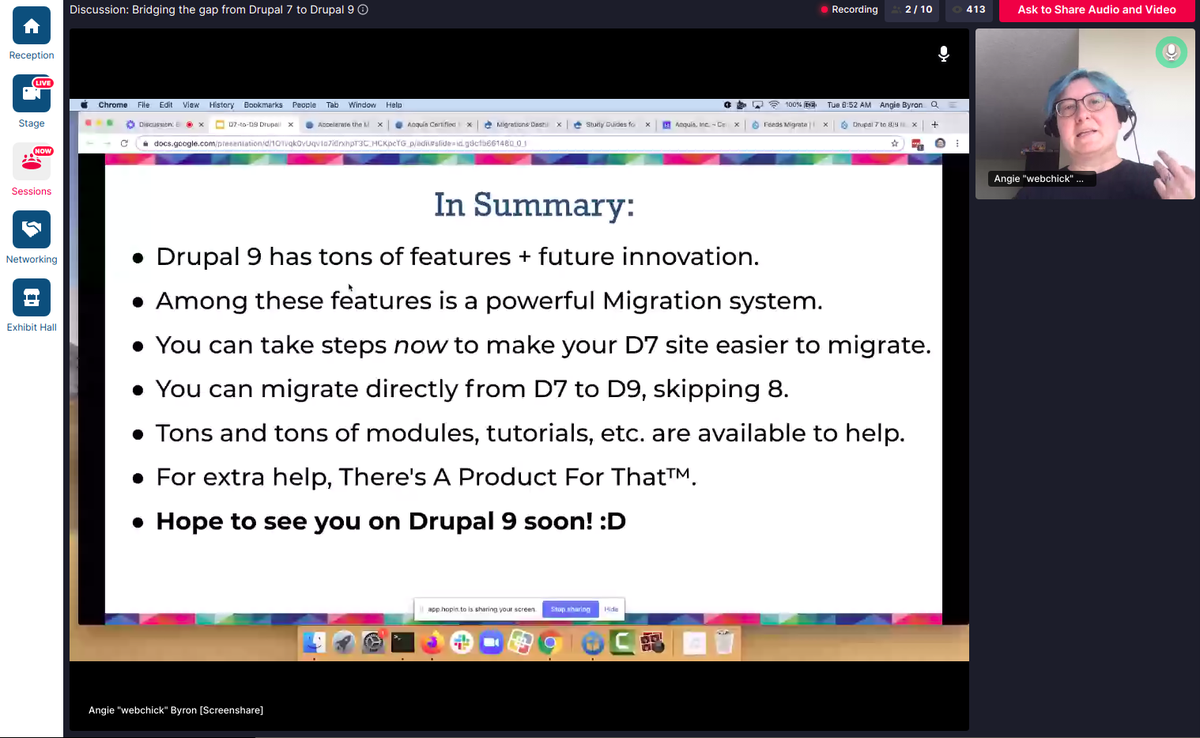Open the Edit menu in the shared screen

166,105
